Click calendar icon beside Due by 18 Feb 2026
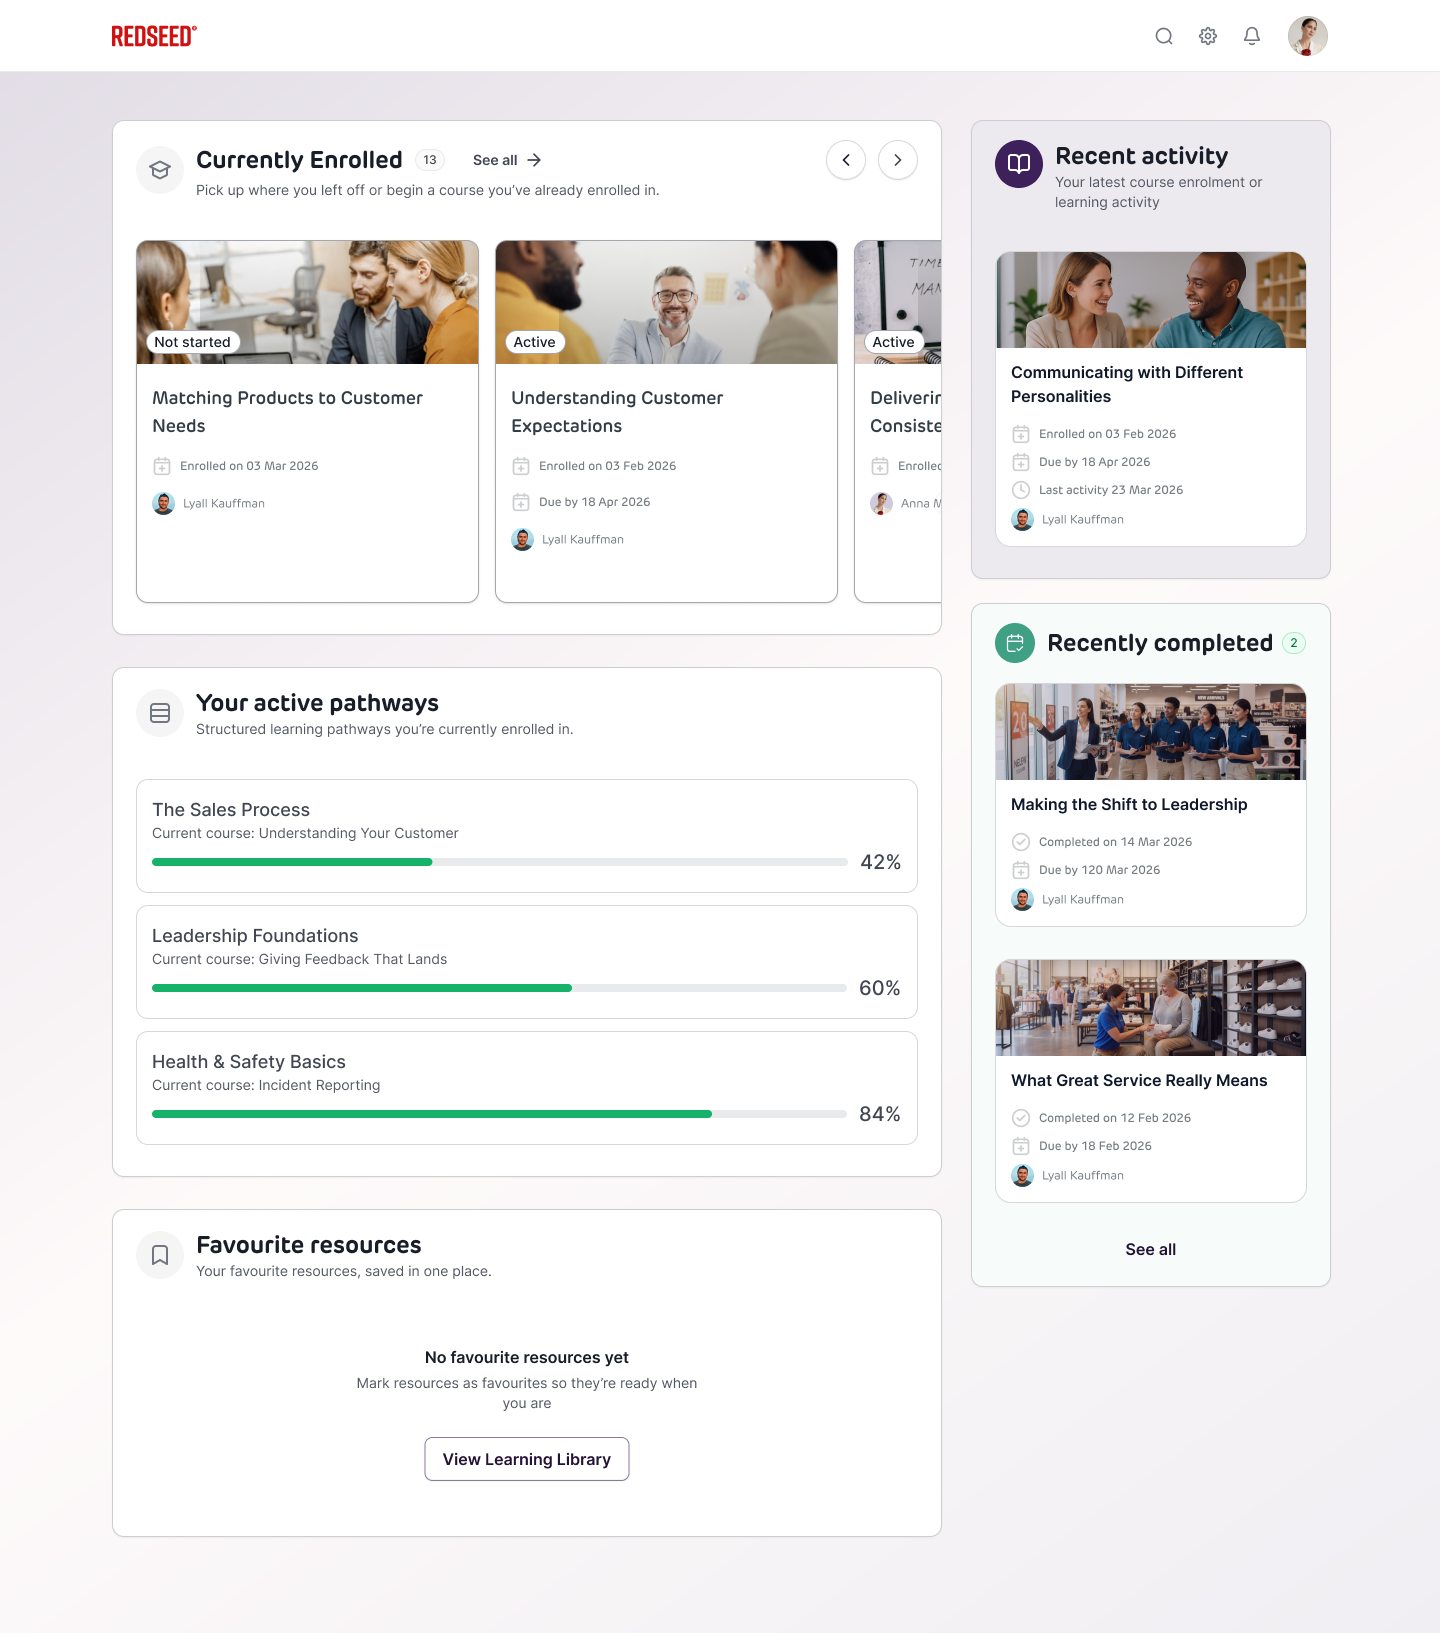The width and height of the screenshot is (1440, 1633). point(1021,1146)
